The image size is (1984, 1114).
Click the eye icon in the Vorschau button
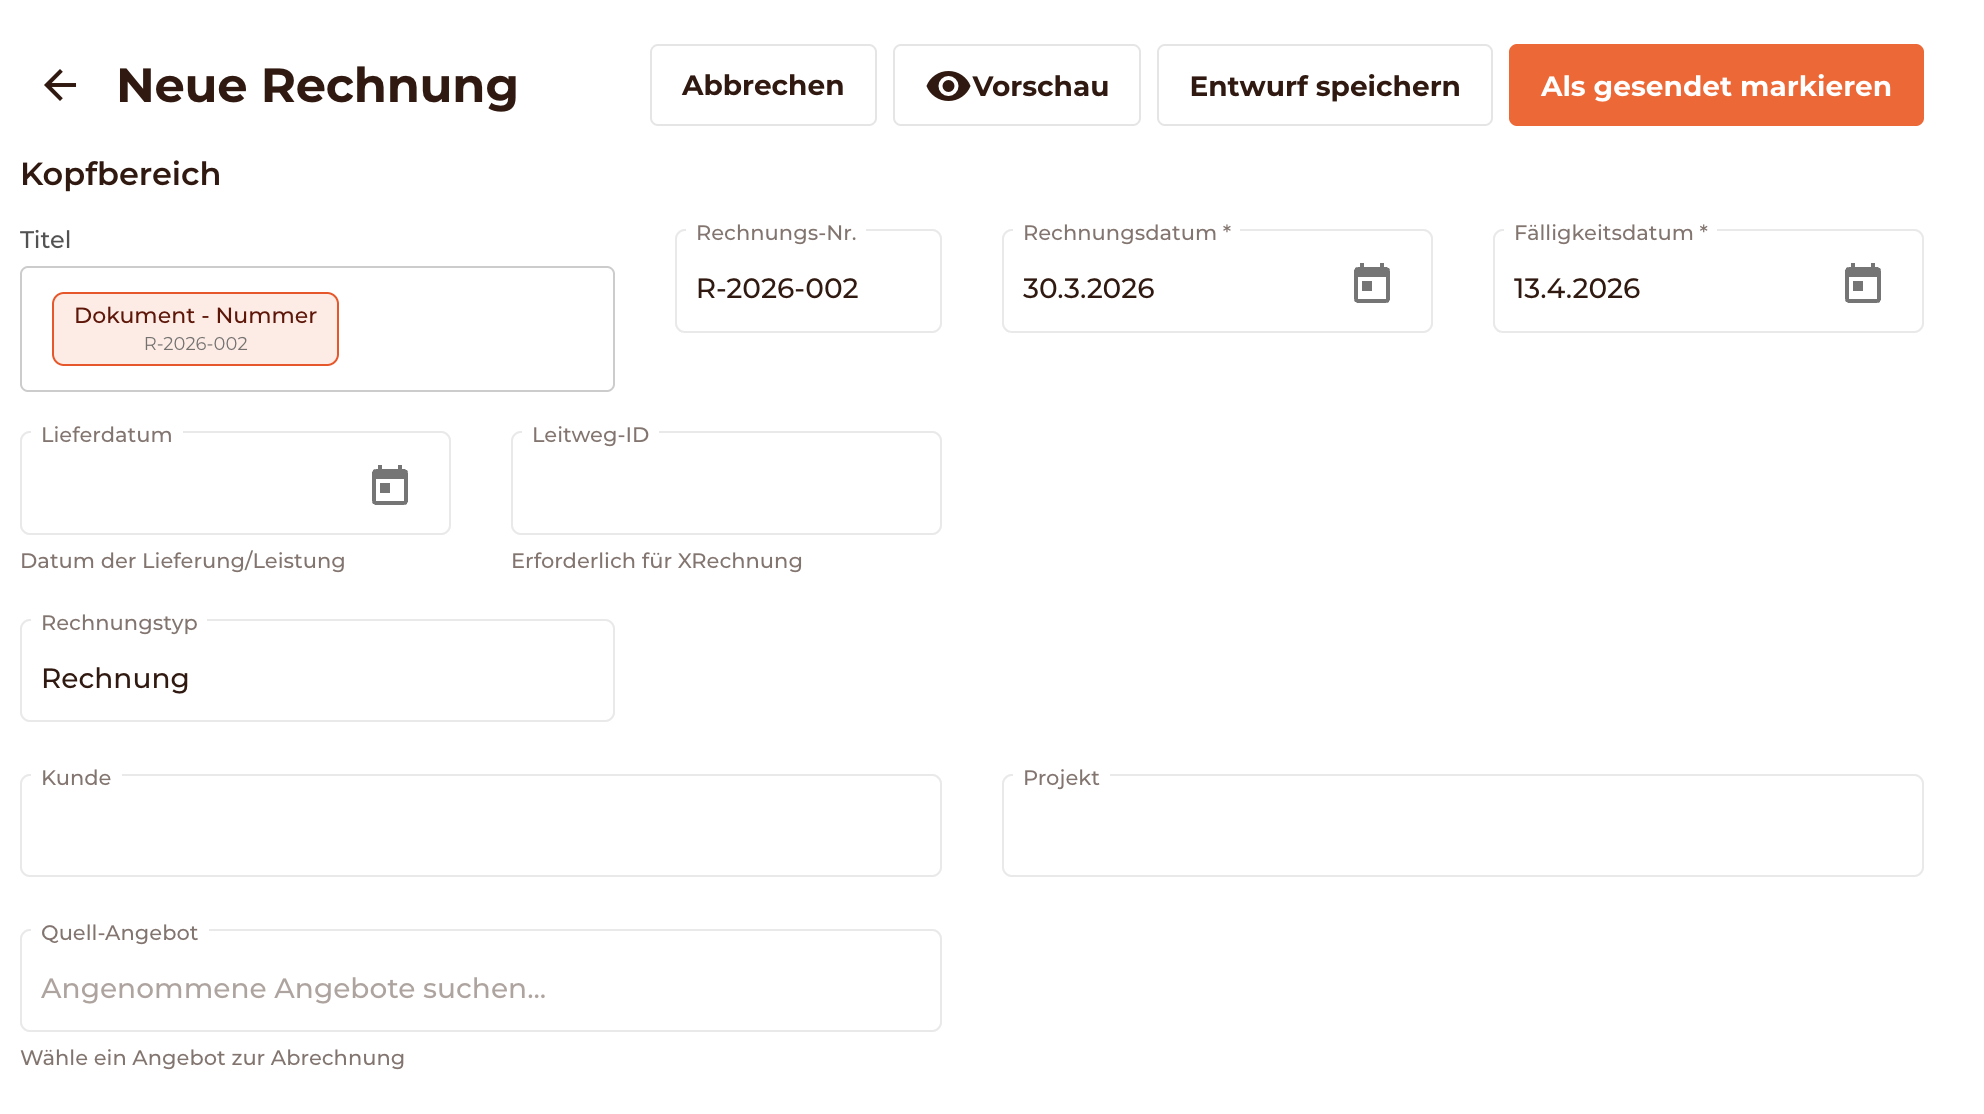[x=947, y=86]
